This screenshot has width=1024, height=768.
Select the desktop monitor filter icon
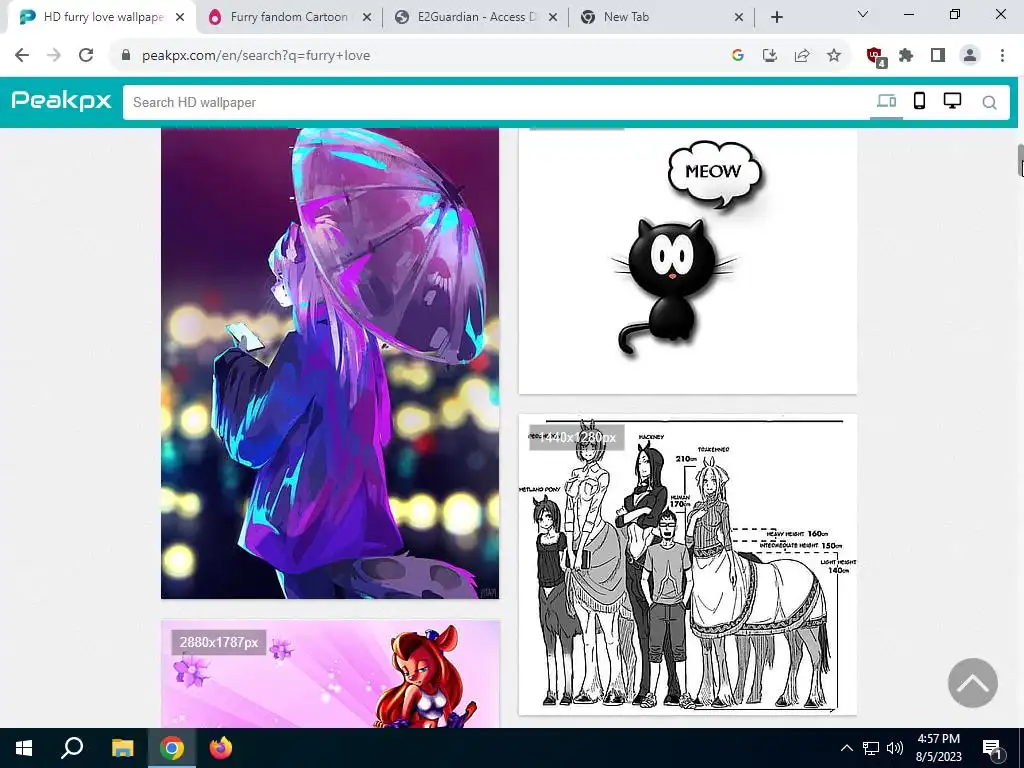pos(952,101)
